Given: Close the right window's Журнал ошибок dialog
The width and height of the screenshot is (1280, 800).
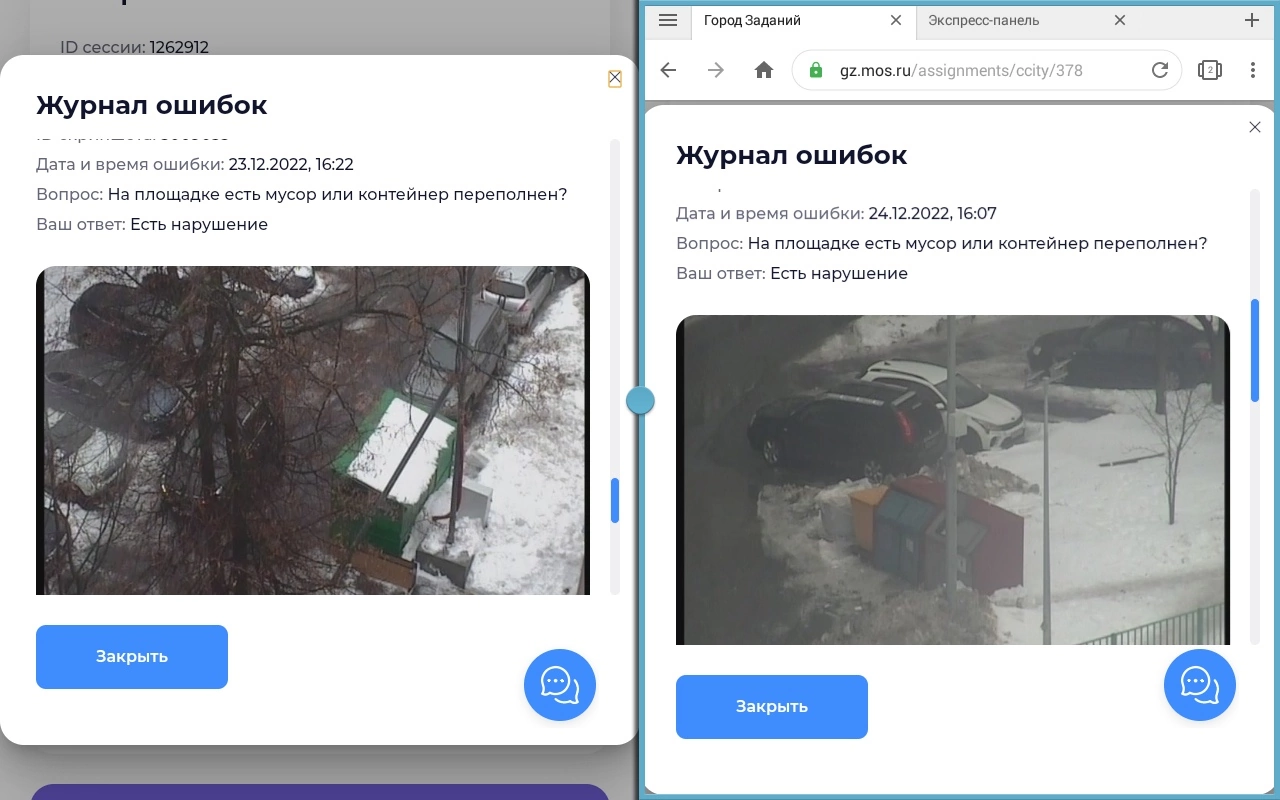Looking at the screenshot, I should (x=1255, y=127).
